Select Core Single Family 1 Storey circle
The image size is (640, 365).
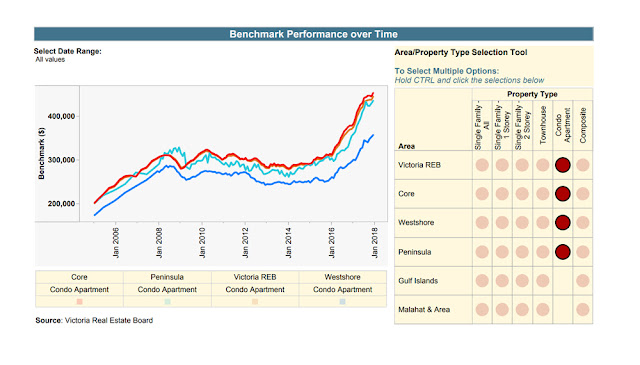[502, 194]
